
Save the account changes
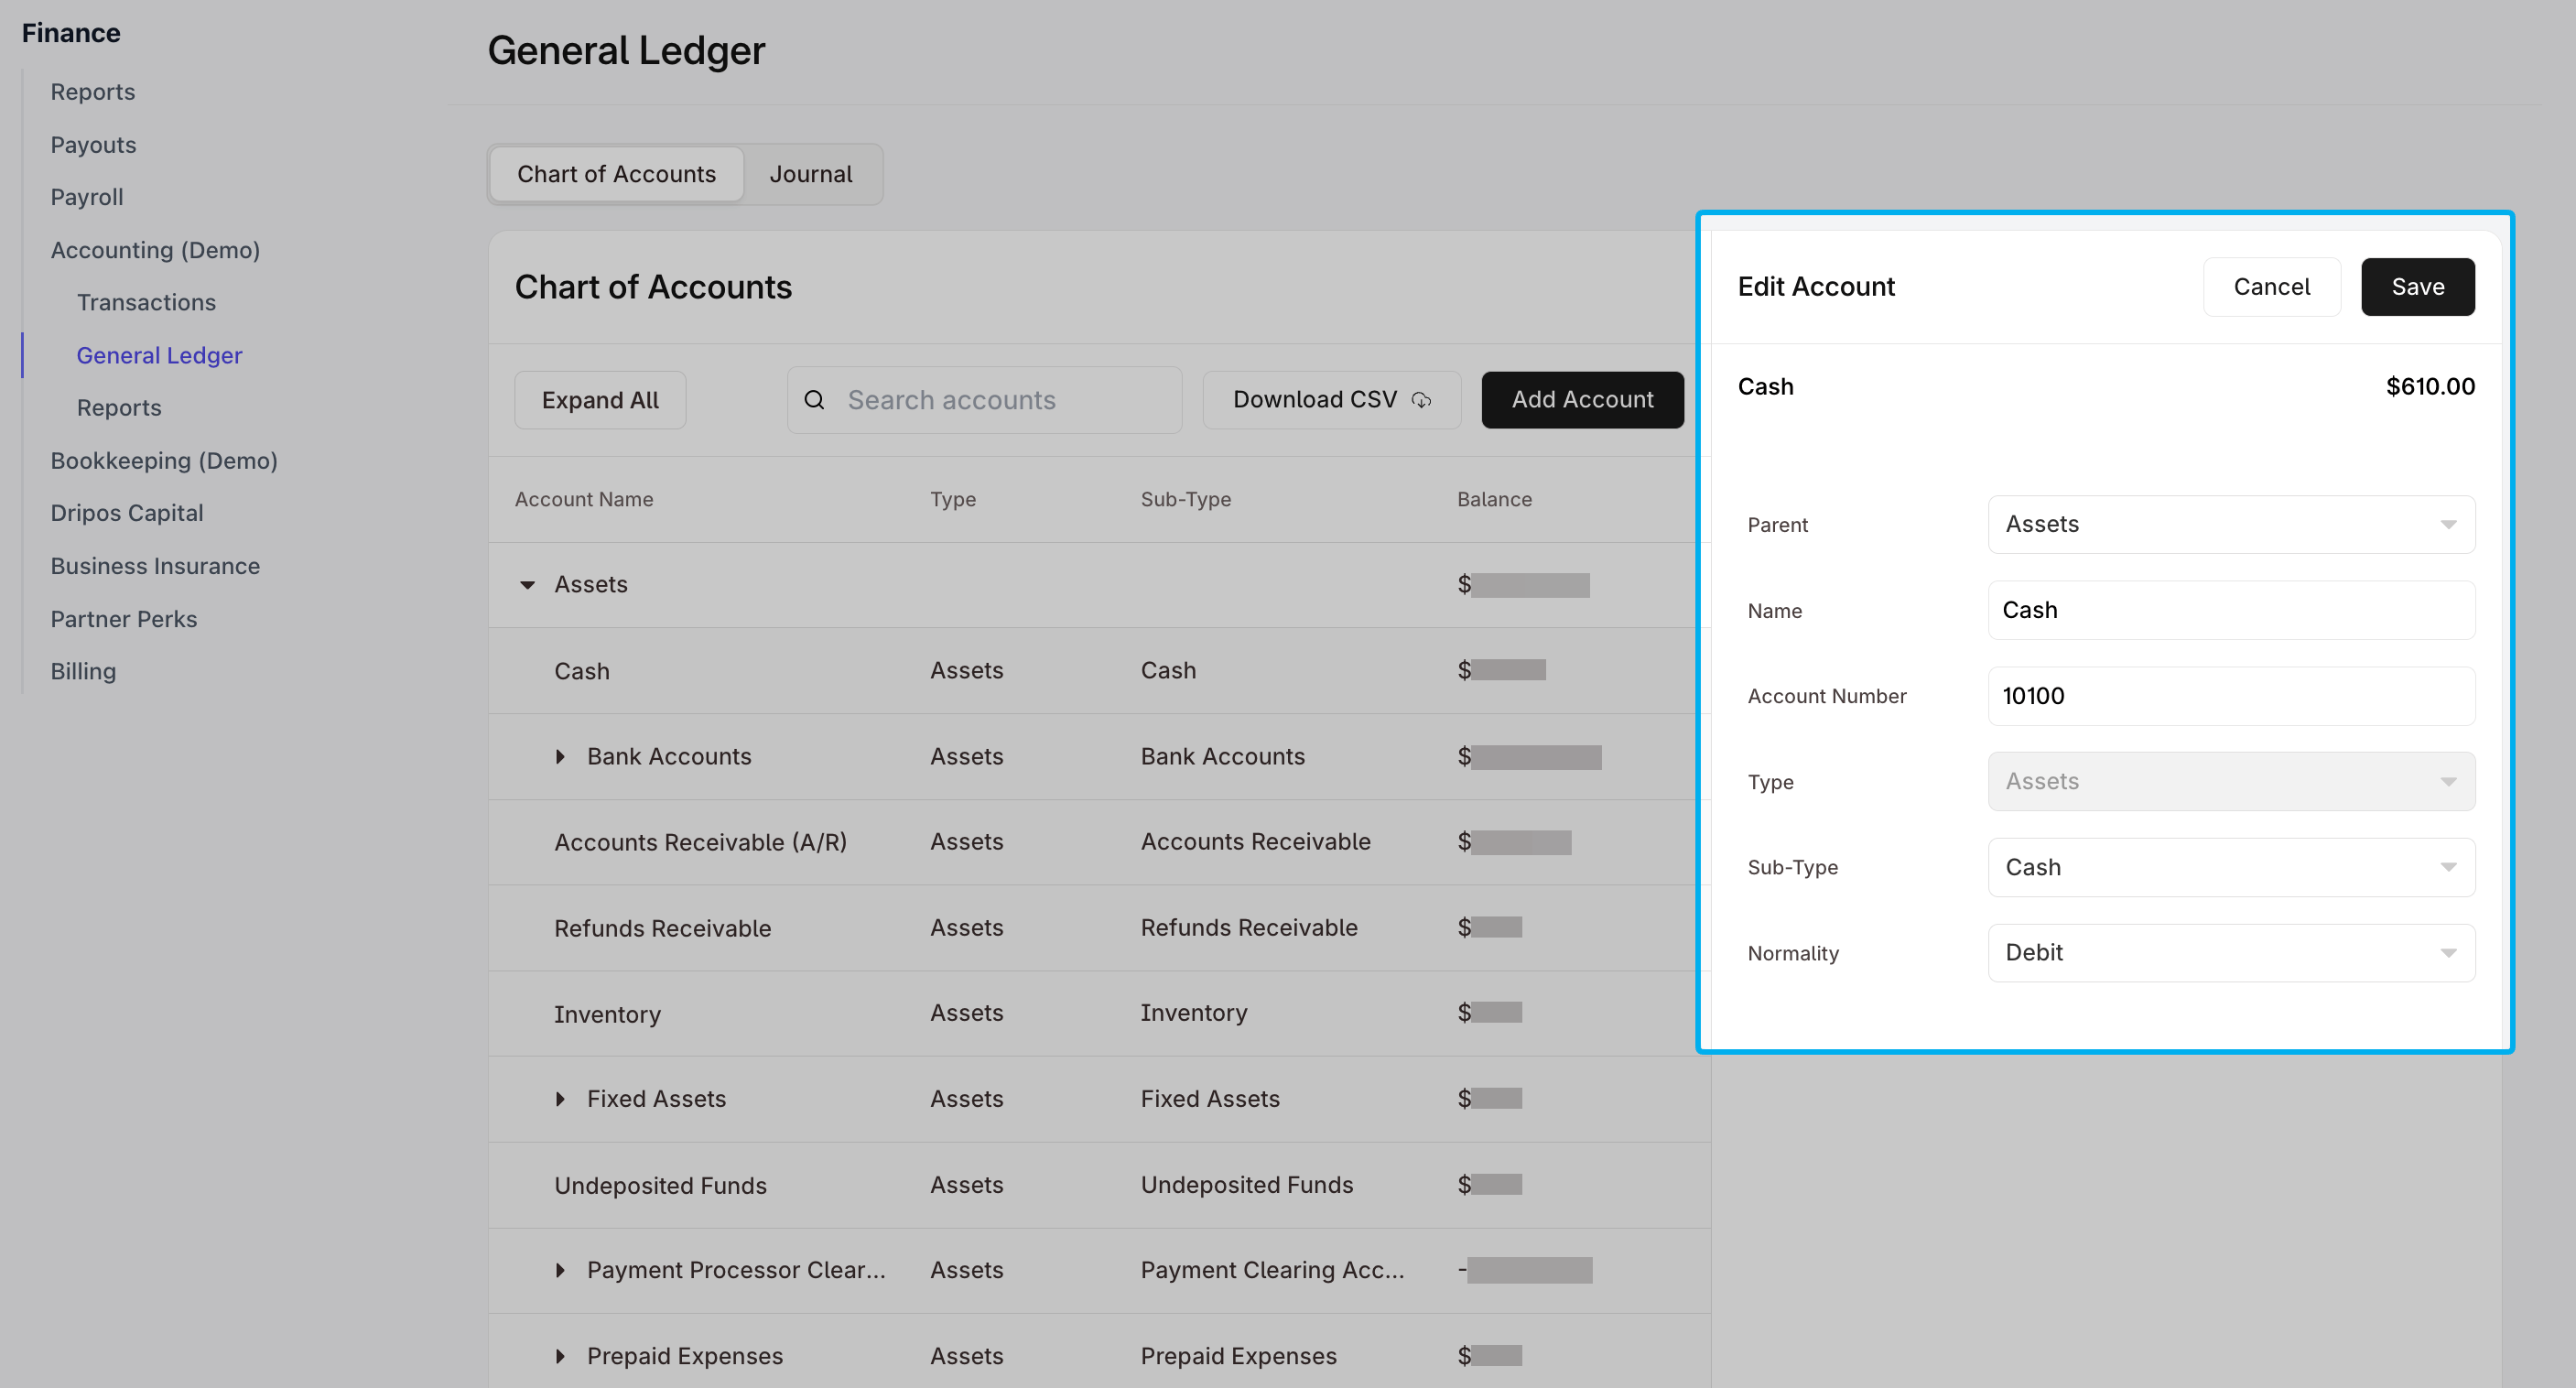(2417, 287)
